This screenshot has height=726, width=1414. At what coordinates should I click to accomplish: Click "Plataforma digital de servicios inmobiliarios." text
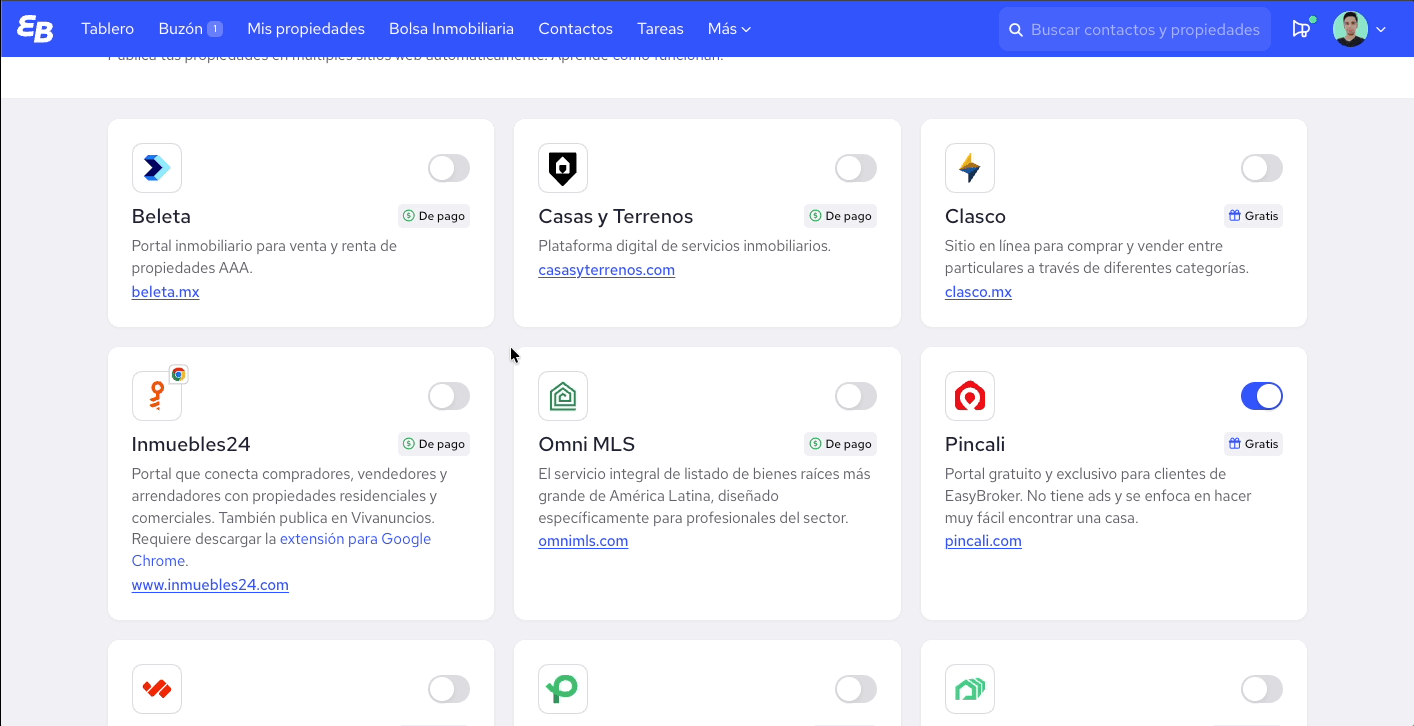(x=685, y=246)
